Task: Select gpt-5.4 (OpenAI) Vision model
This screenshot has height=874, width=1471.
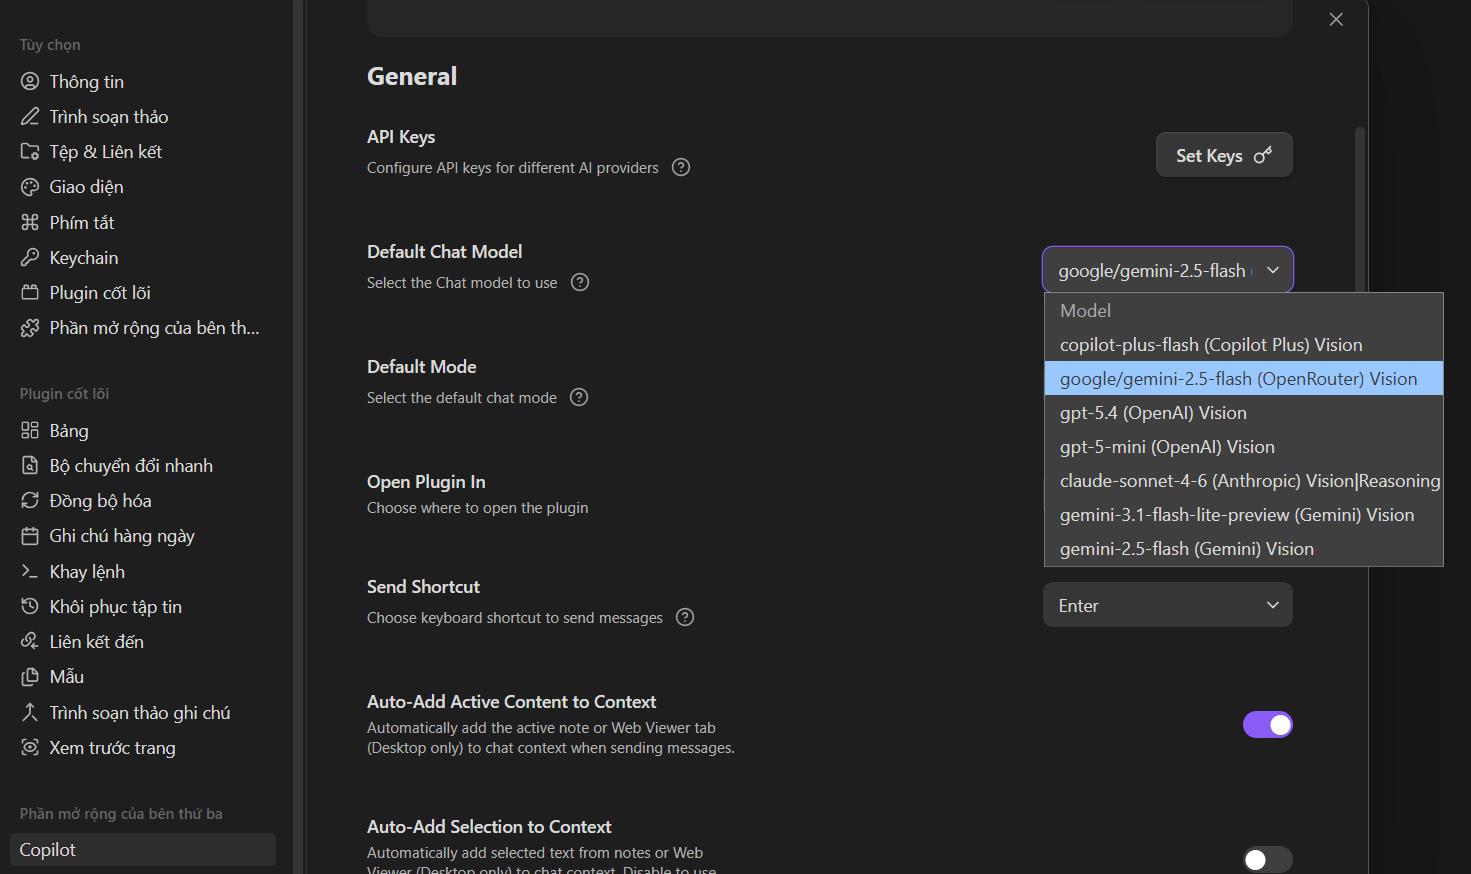Action: pyautogui.click(x=1244, y=412)
